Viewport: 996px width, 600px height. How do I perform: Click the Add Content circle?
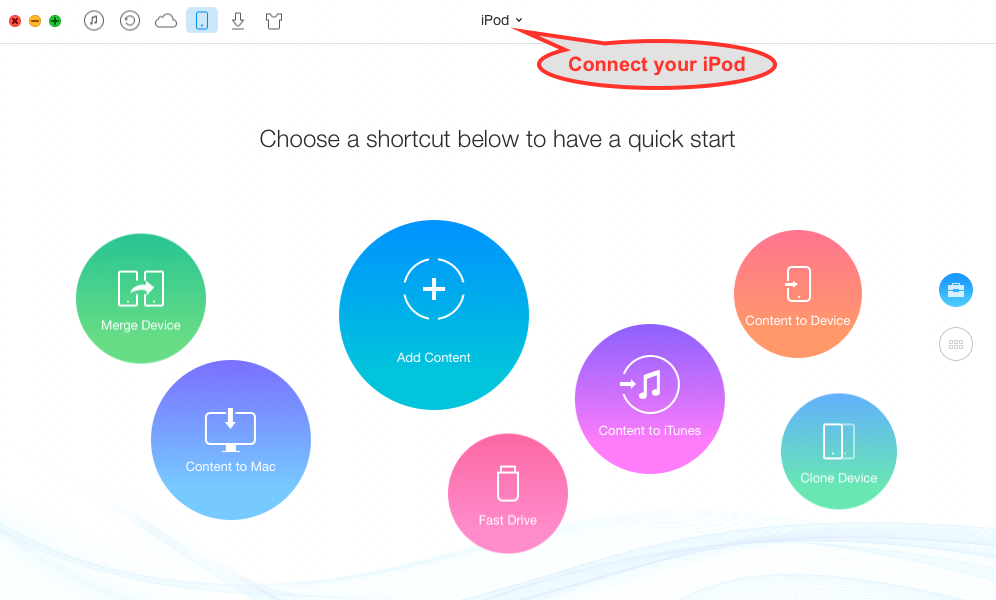pyautogui.click(x=434, y=315)
